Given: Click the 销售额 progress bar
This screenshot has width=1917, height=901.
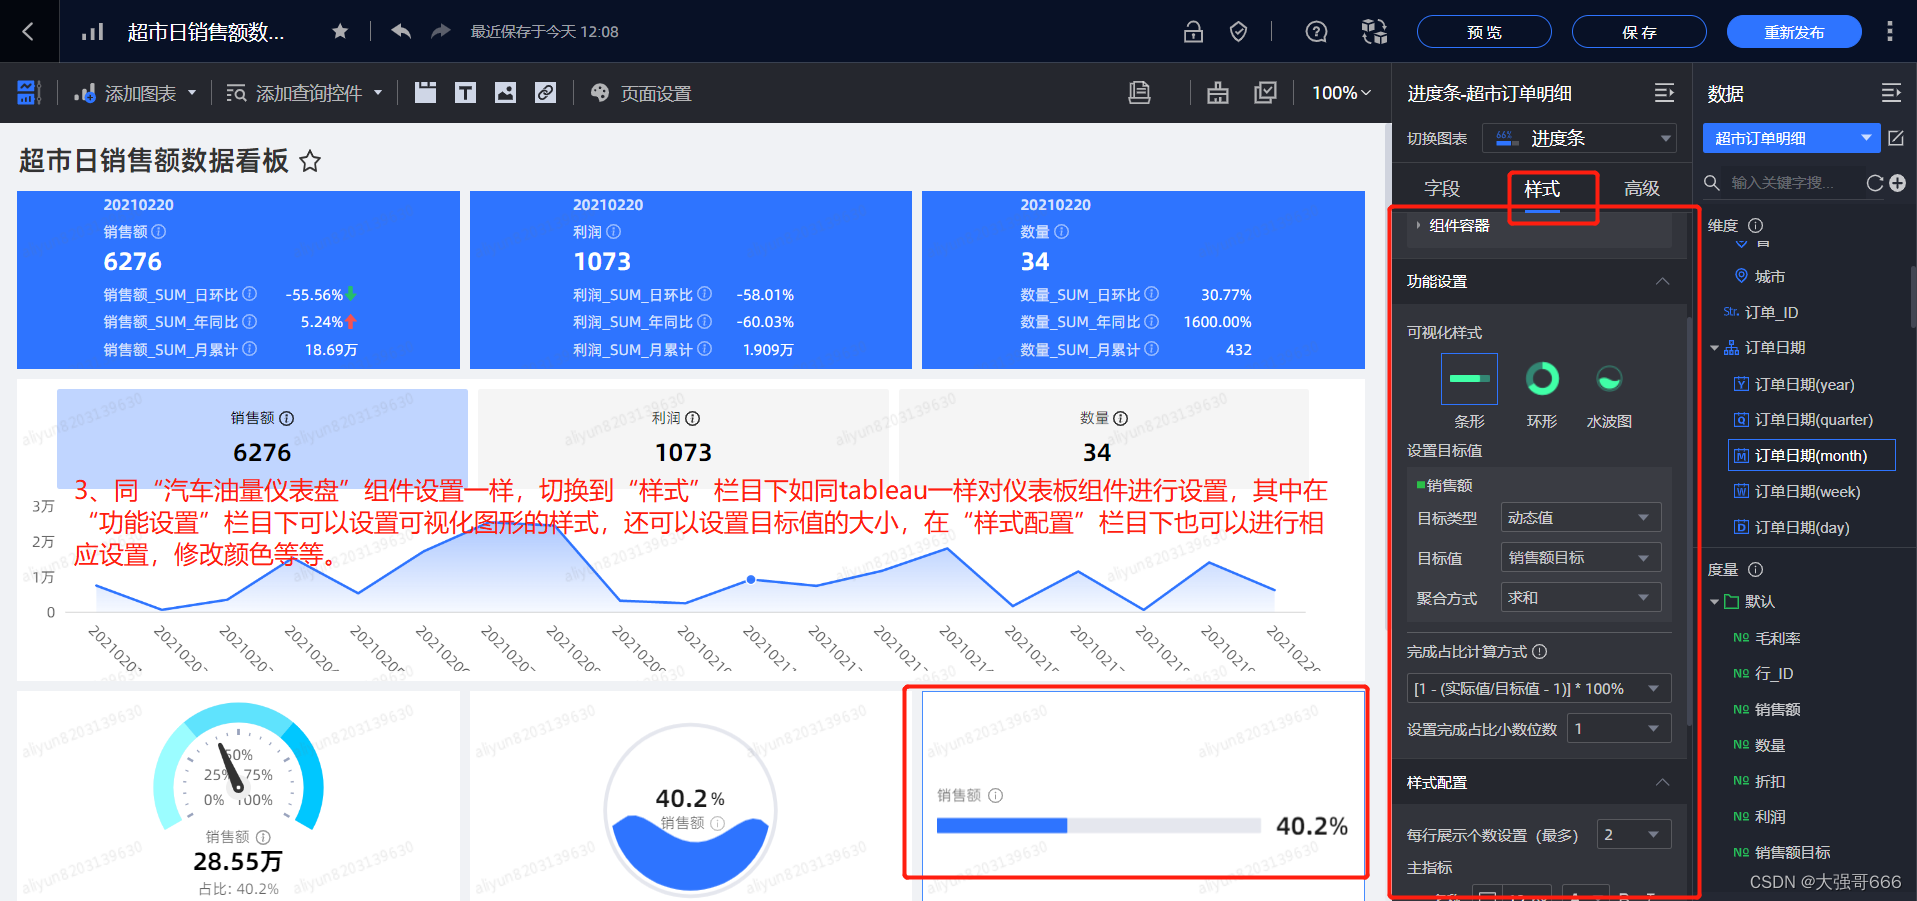Looking at the screenshot, I should 1097,825.
